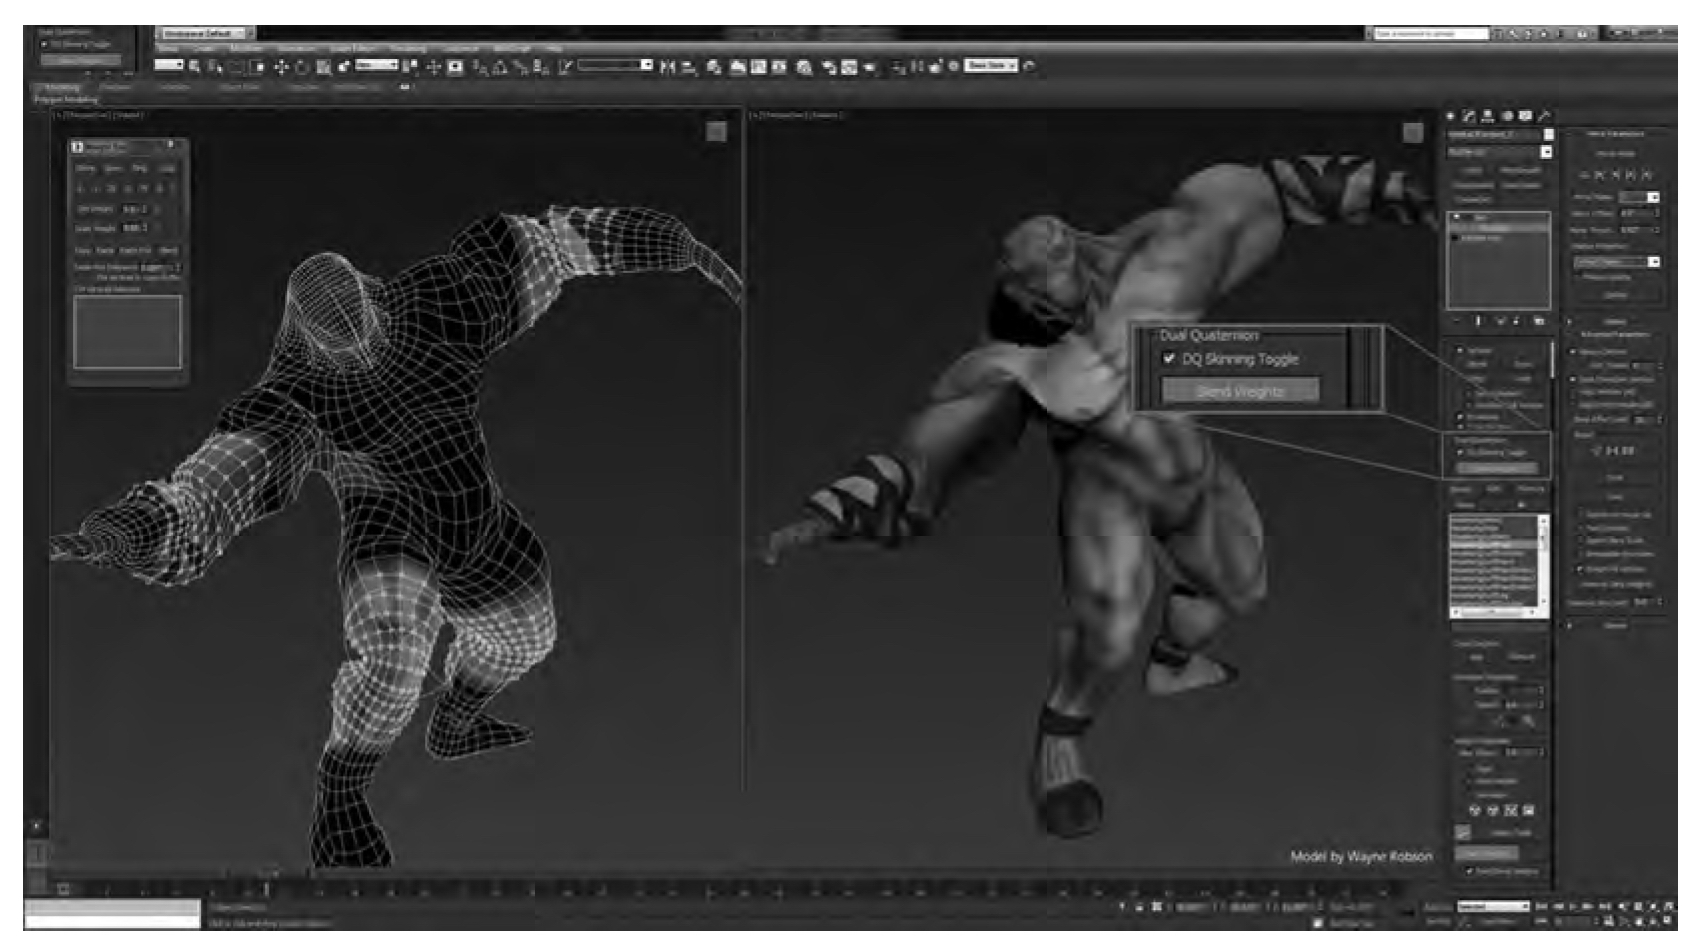
Task: Toggle the Back Transform Vertices checkbox
Action: 1572,380
